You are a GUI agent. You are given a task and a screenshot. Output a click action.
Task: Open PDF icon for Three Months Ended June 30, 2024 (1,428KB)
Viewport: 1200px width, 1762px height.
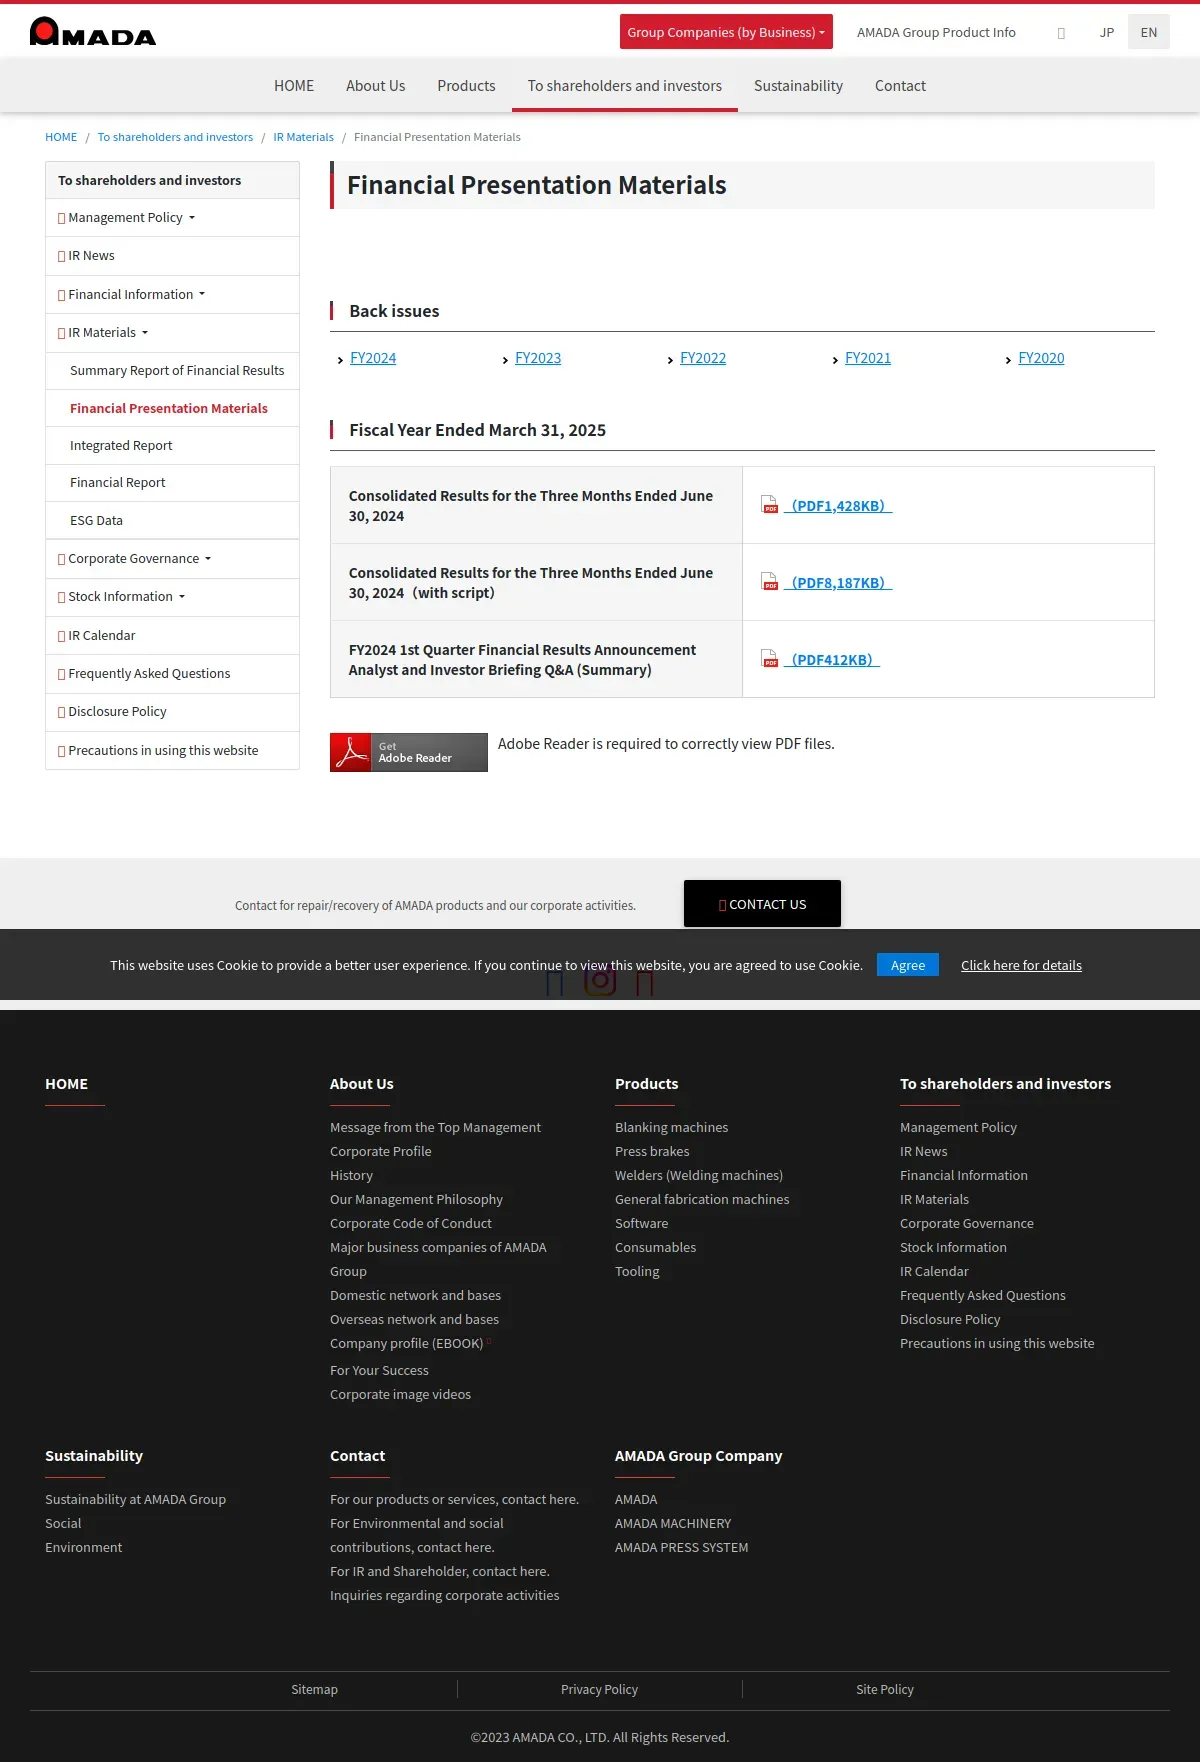[769, 505]
